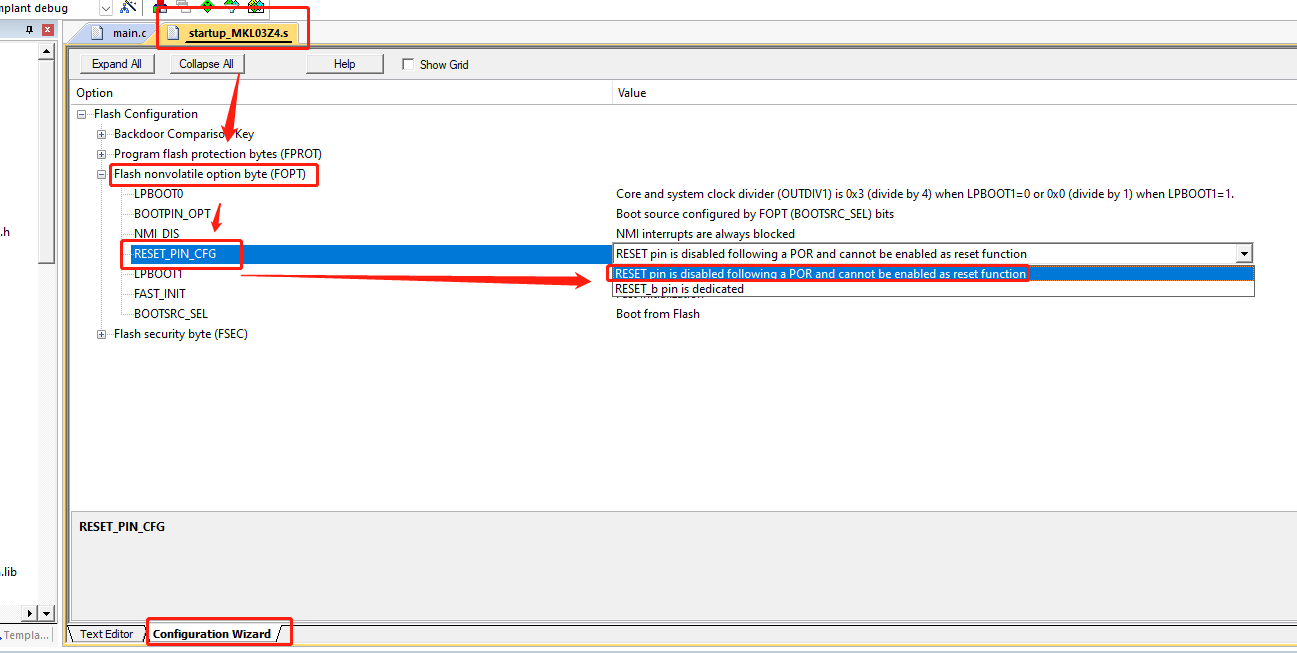Expand the Flash security byte (FSEC) node

click(101, 334)
